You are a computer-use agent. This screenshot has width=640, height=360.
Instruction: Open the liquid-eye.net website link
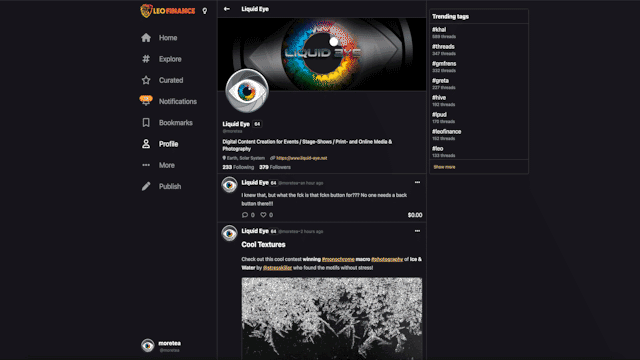tap(302, 158)
